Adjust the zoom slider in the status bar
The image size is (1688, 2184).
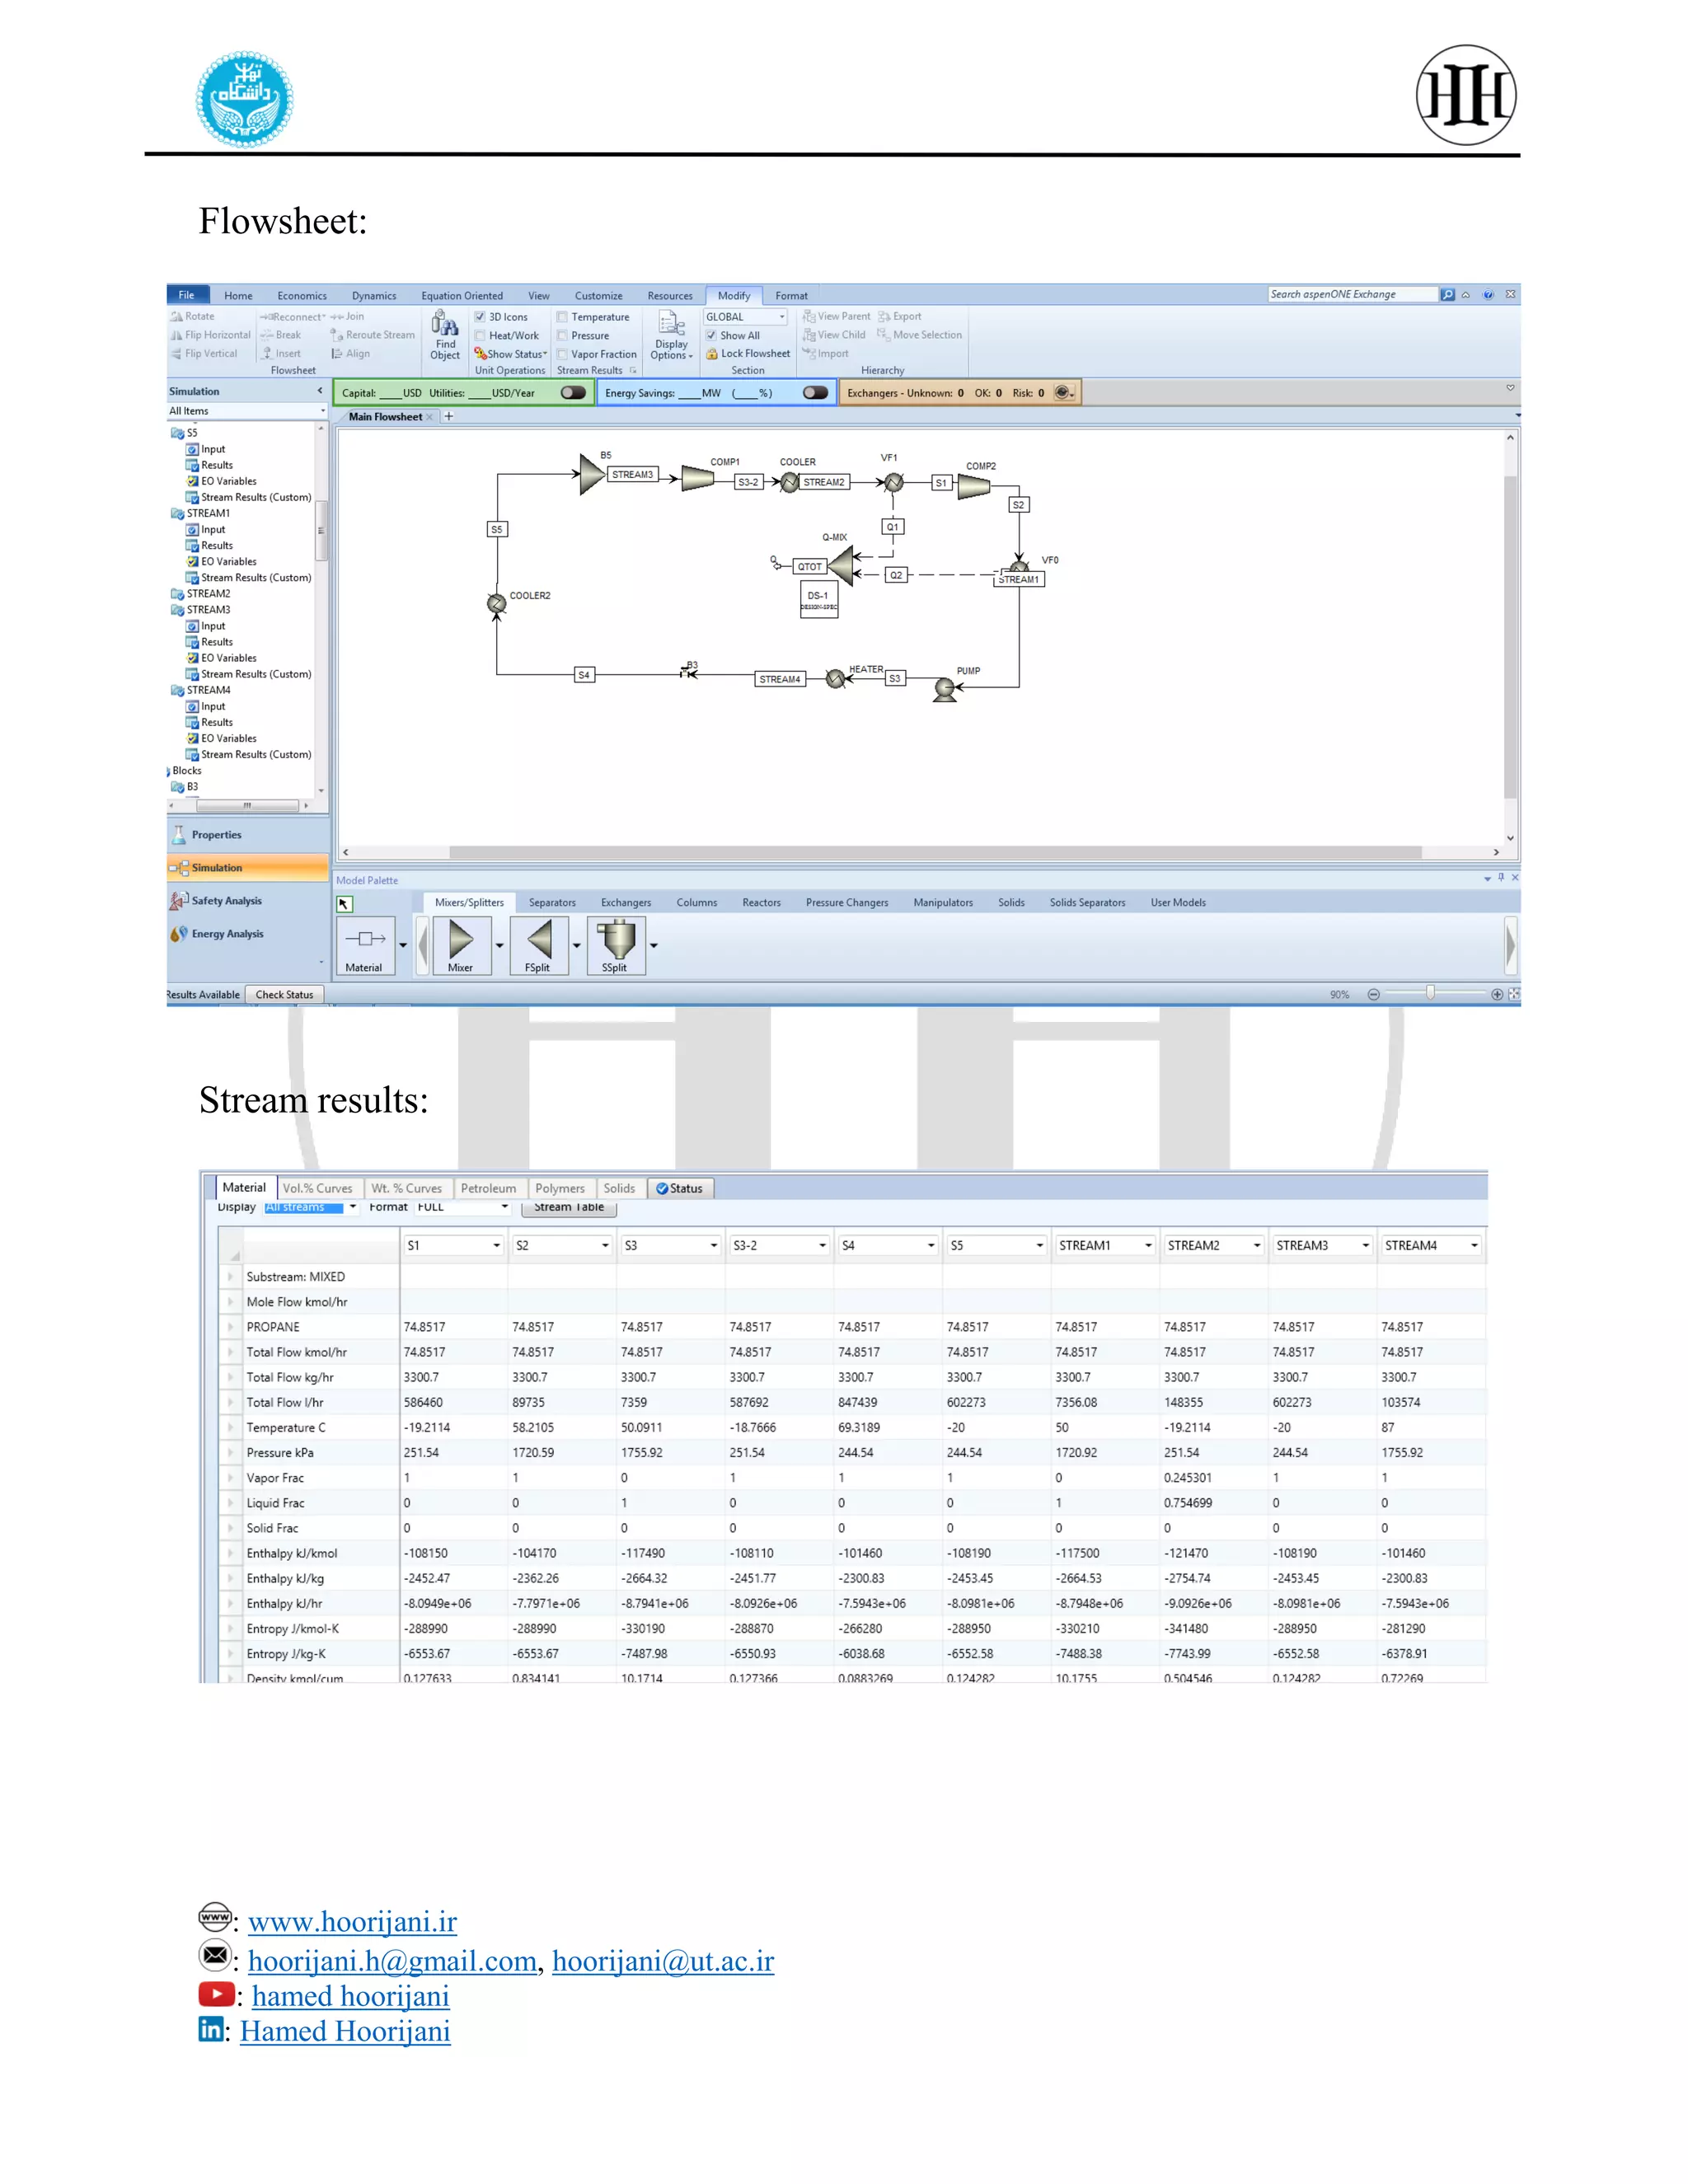1430,993
